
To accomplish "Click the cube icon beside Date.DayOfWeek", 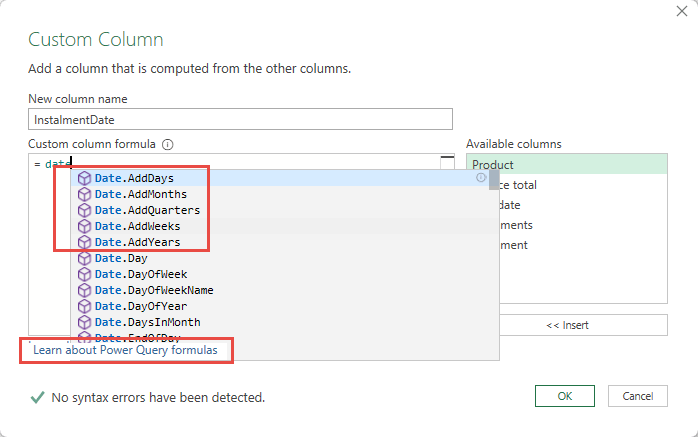I will tap(84, 274).
